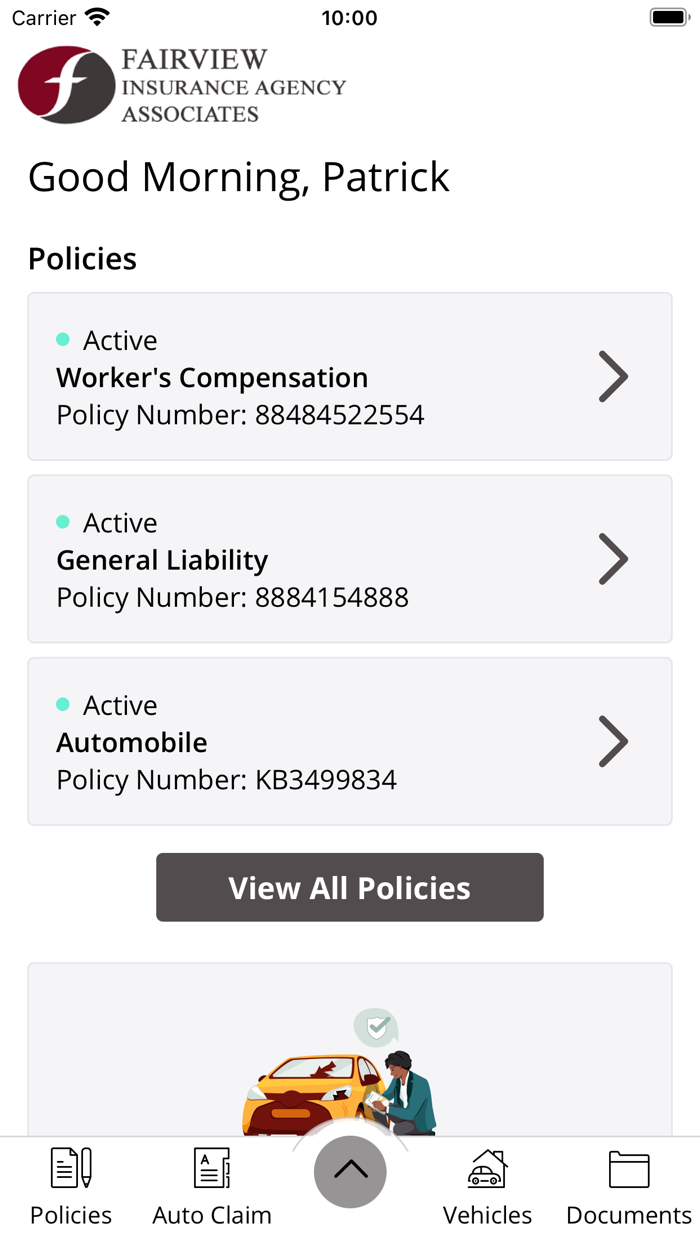The width and height of the screenshot is (700, 1244).
Task: Open General Liability chevron arrow
Action: click(x=613, y=559)
